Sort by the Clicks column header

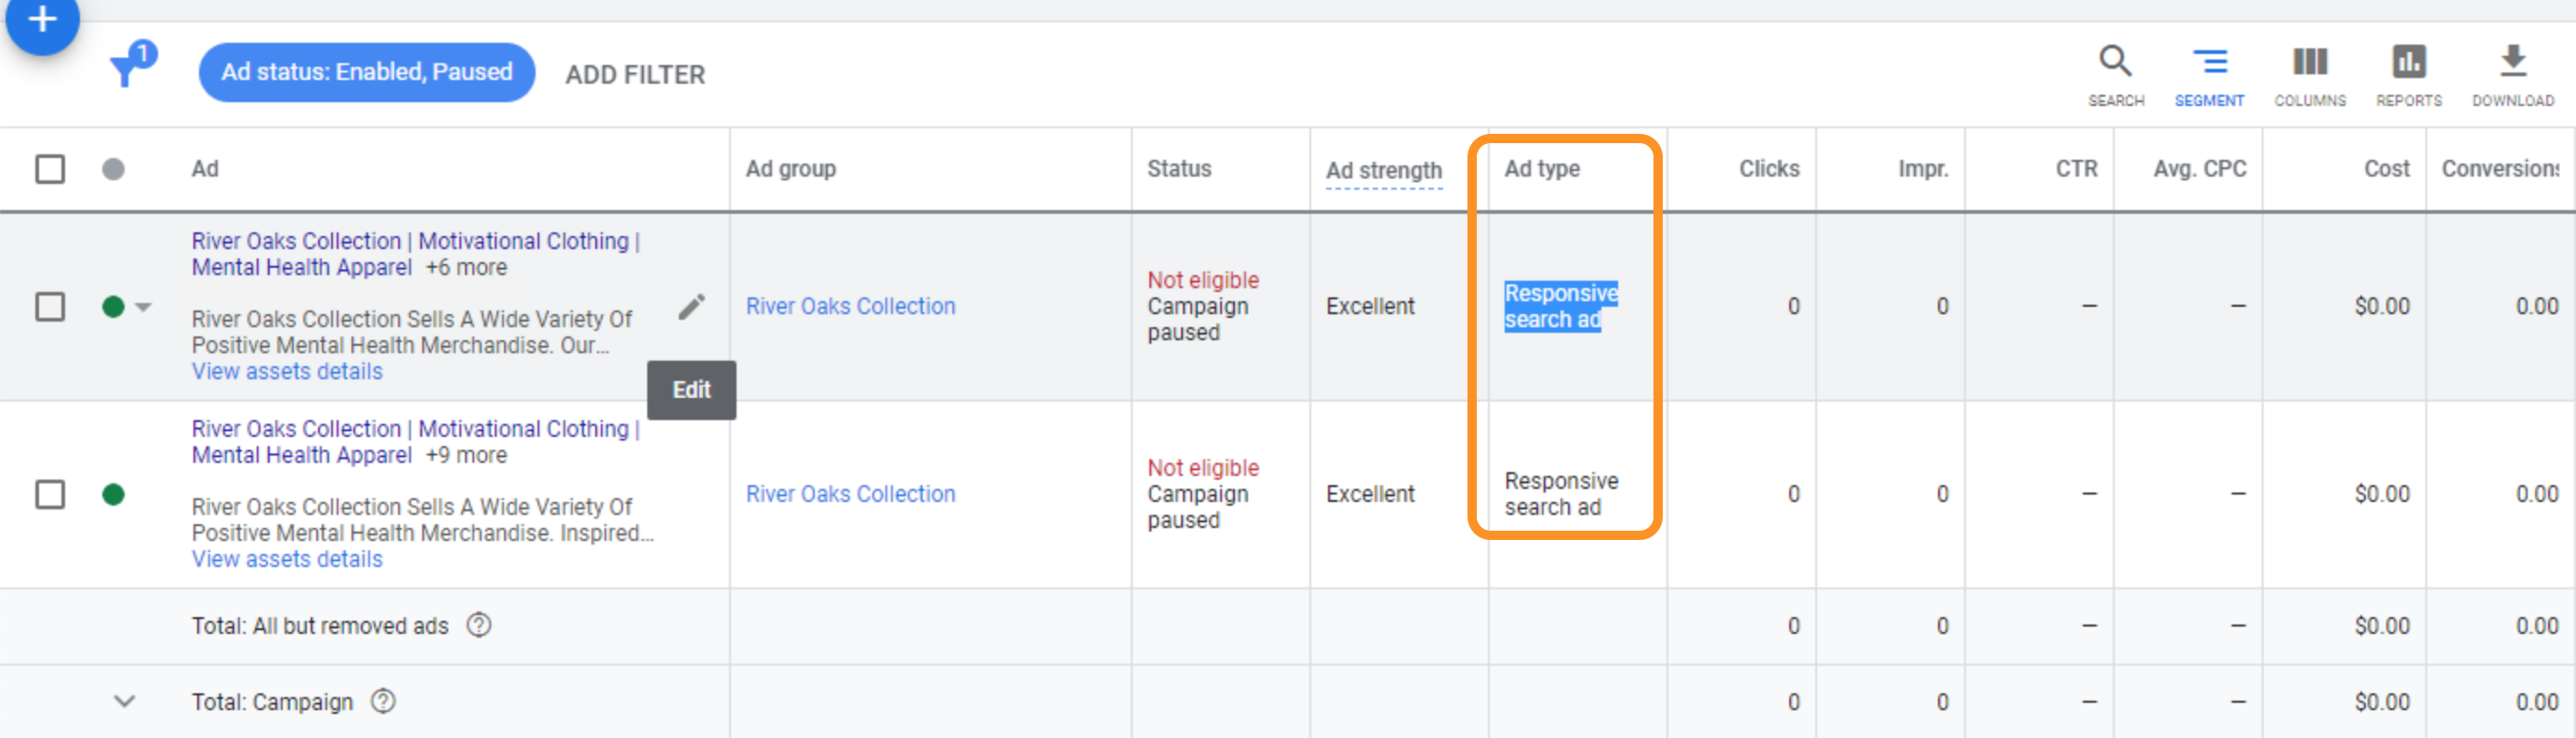[x=1768, y=169]
